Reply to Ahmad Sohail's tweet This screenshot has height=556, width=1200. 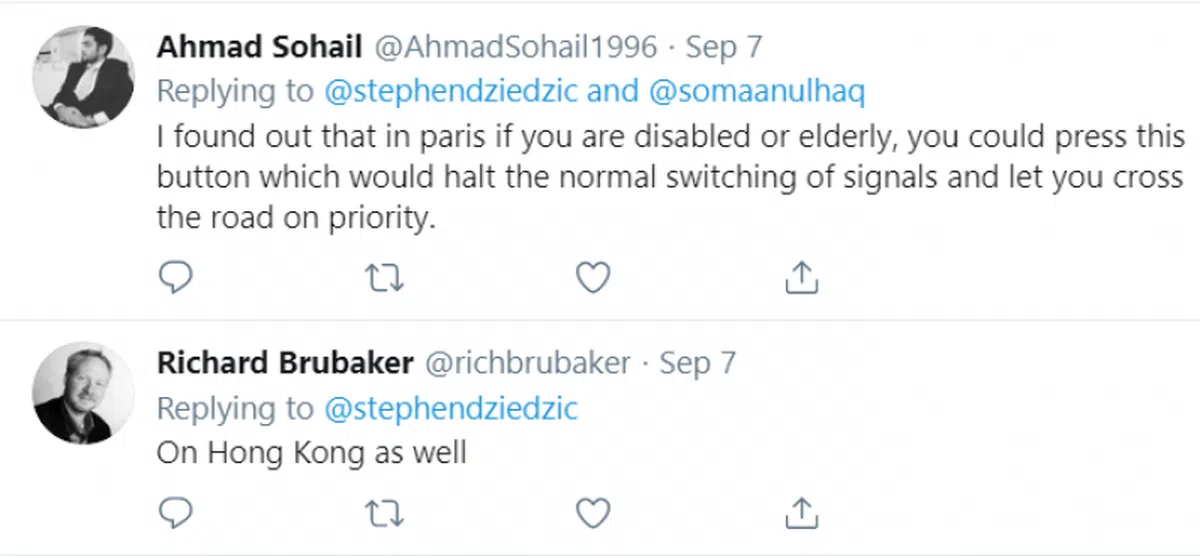(x=175, y=278)
